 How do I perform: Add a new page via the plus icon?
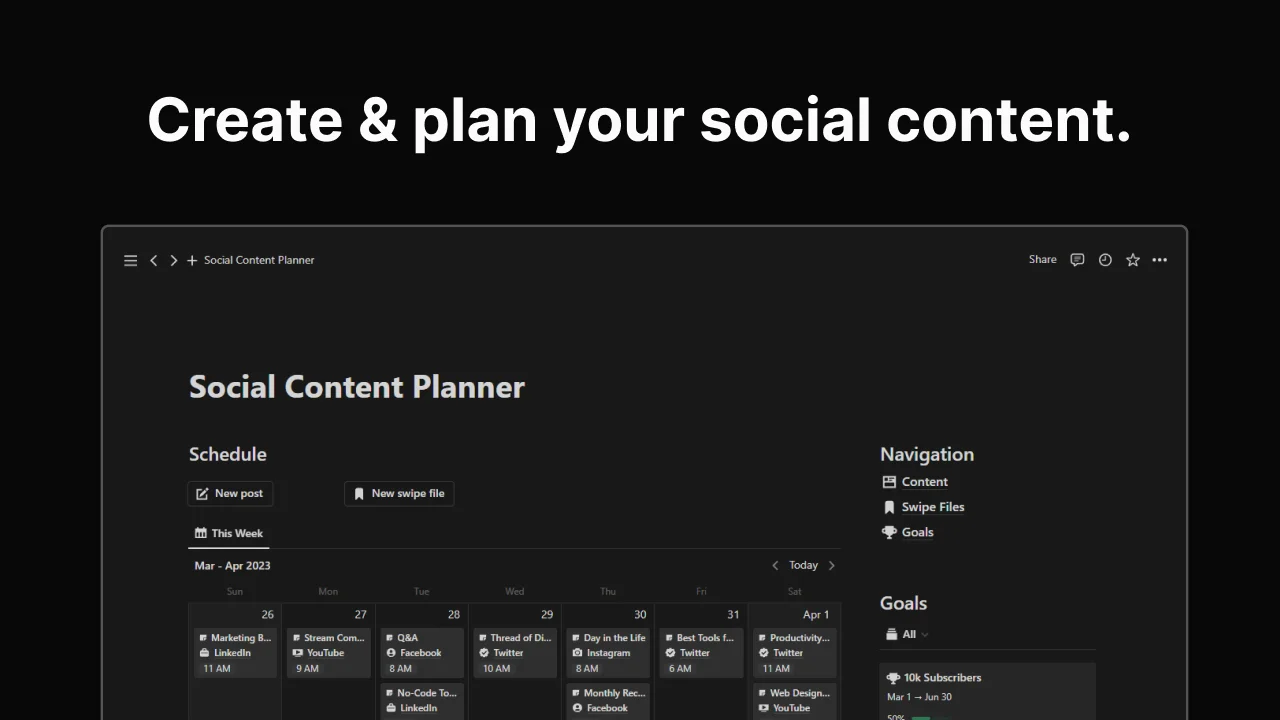point(190,260)
